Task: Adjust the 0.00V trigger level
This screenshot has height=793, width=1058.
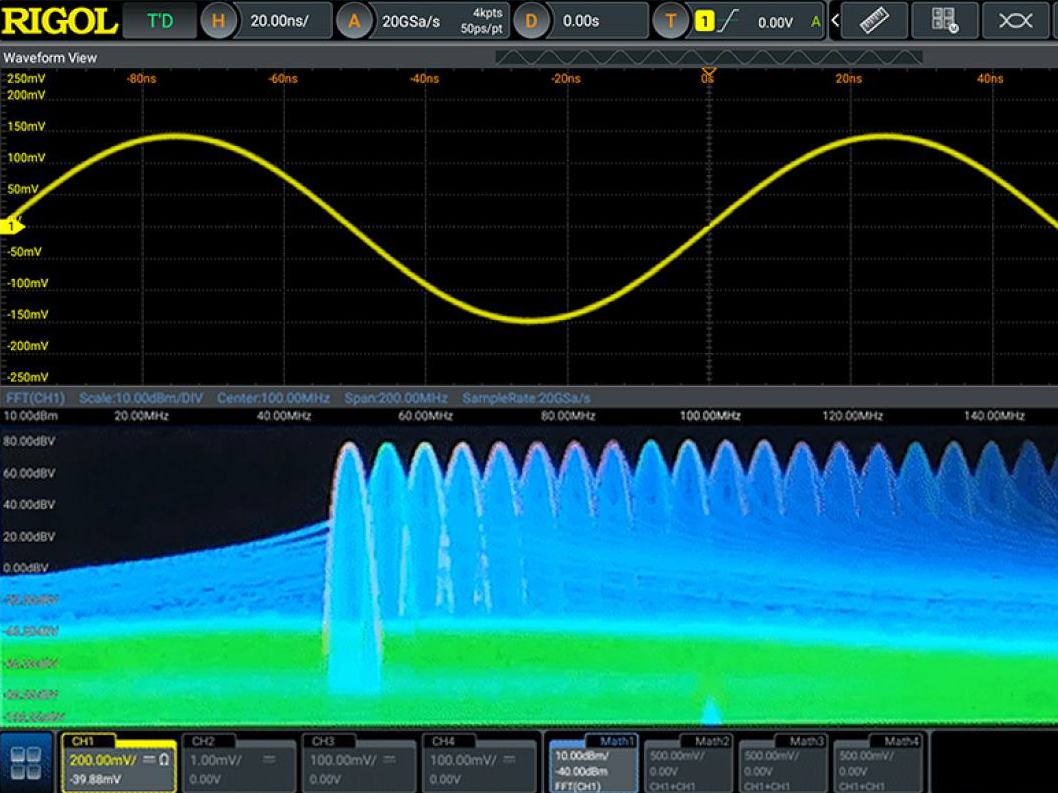Action: pos(775,22)
